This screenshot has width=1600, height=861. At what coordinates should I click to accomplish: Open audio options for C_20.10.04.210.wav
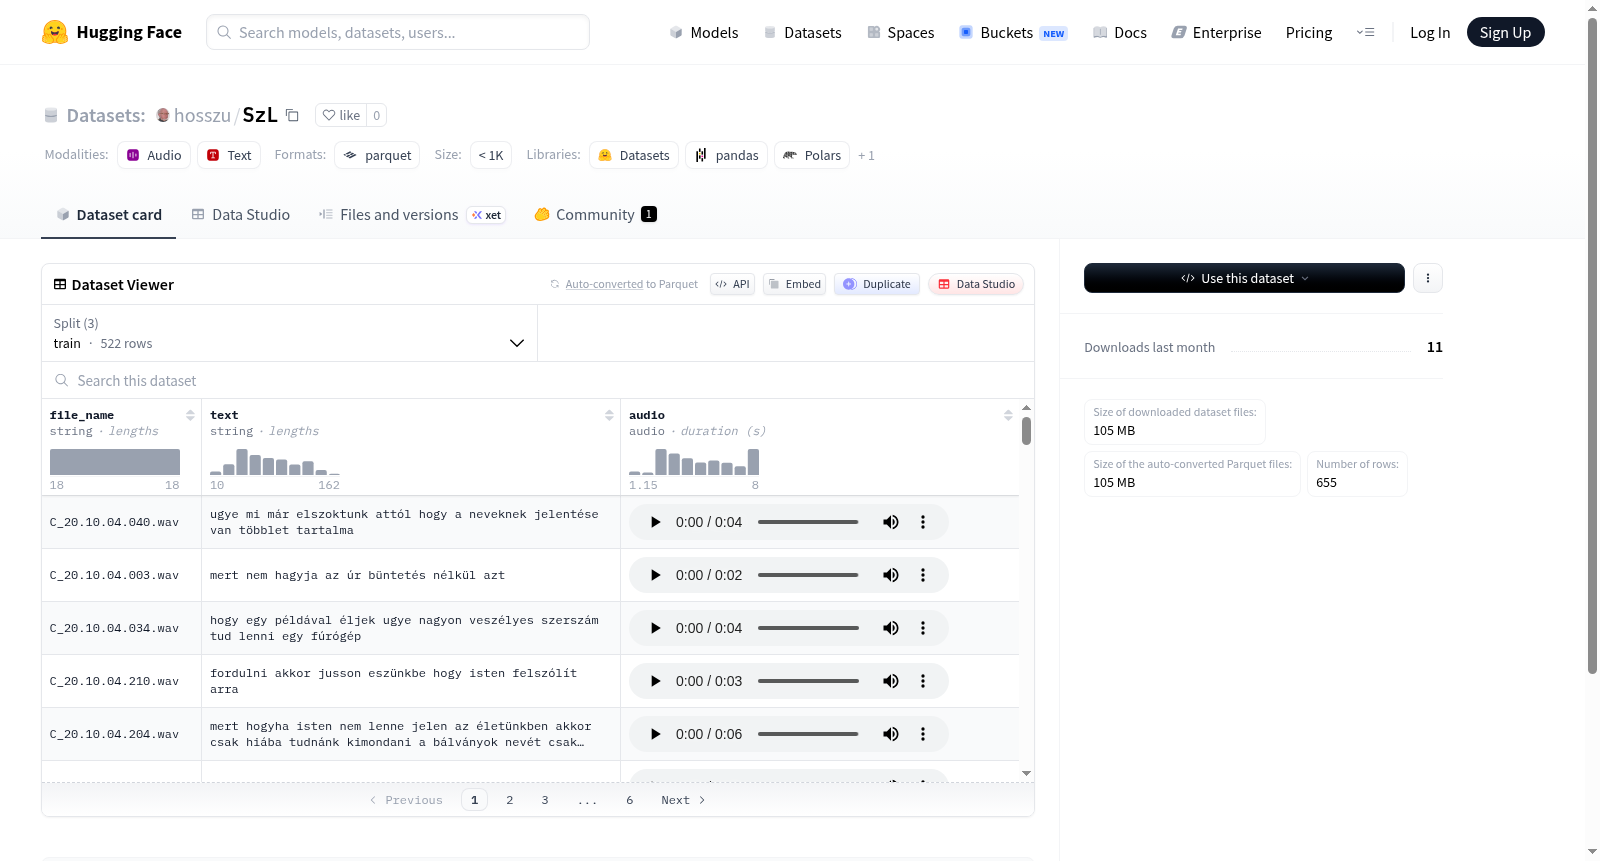click(923, 681)
